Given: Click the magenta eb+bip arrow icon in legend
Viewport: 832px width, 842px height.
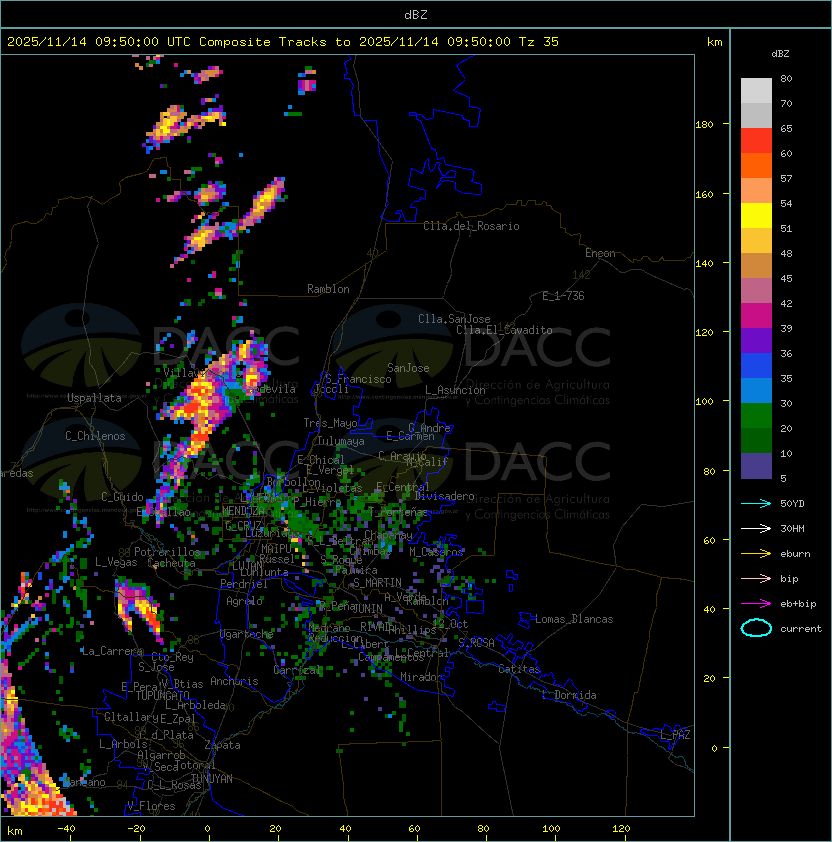Looking at the screenshot, I should tap(756, 604).
